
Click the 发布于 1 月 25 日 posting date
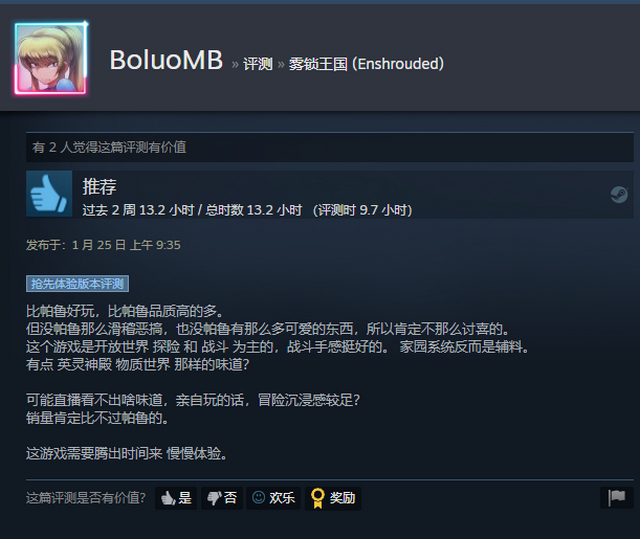103,245
